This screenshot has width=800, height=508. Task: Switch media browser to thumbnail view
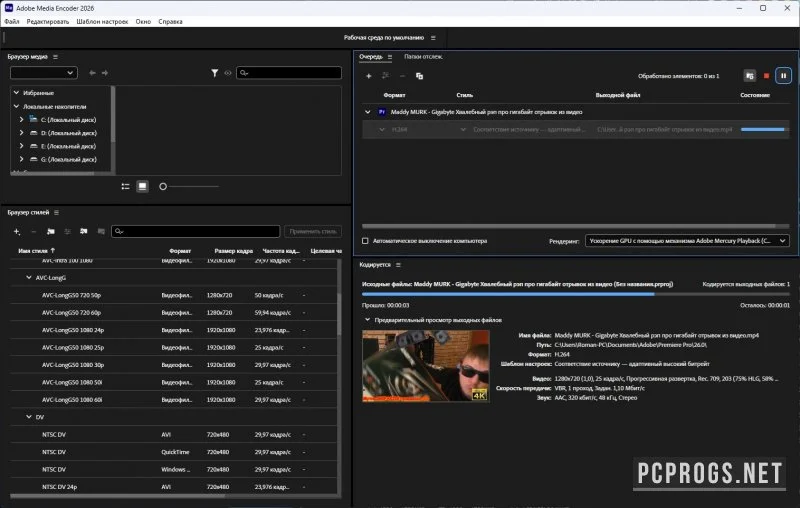coord(142,187)
